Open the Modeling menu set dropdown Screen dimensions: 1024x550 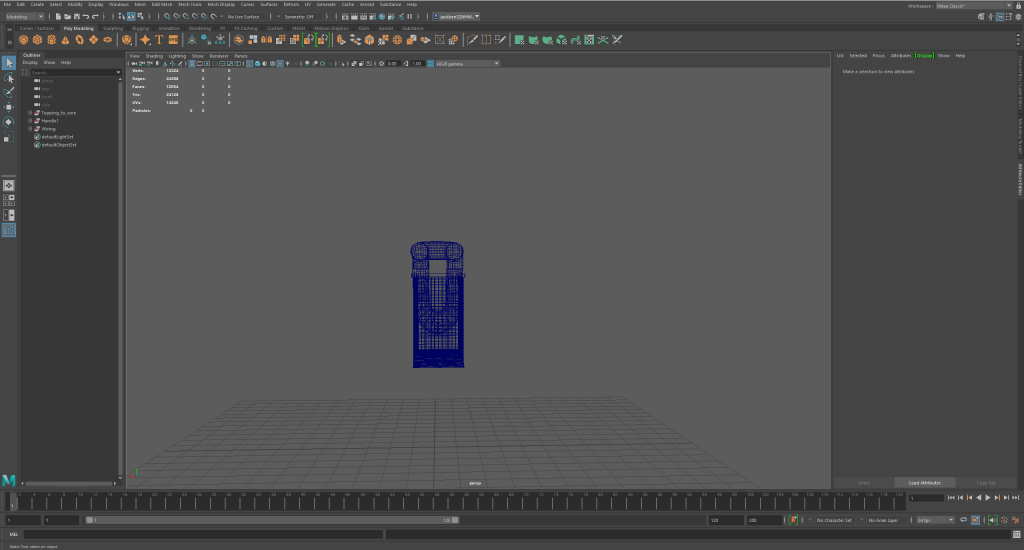(x=24, y=17)
